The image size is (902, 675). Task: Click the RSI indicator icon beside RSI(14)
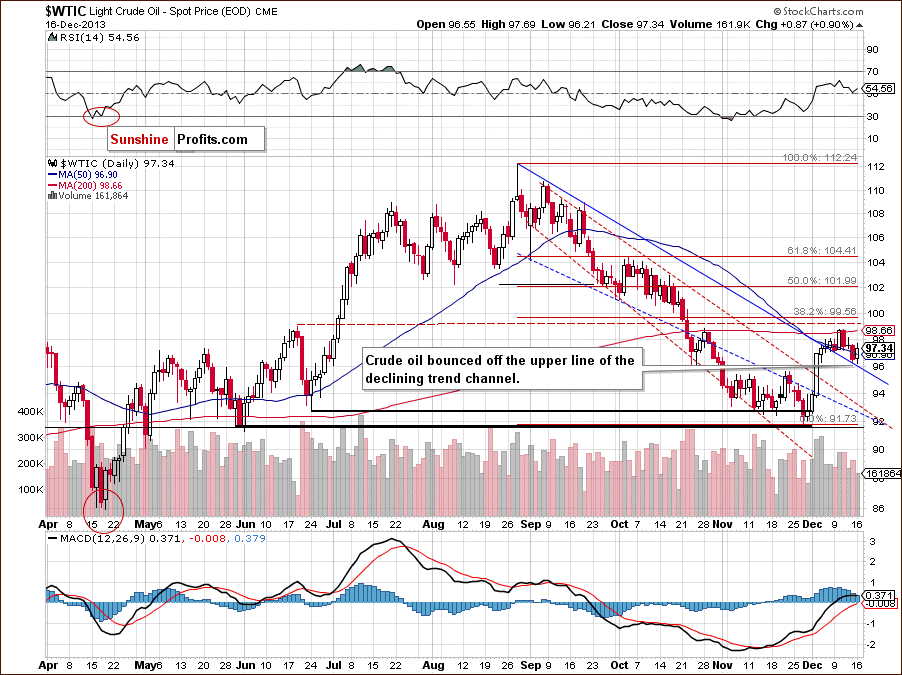(52, 37)
